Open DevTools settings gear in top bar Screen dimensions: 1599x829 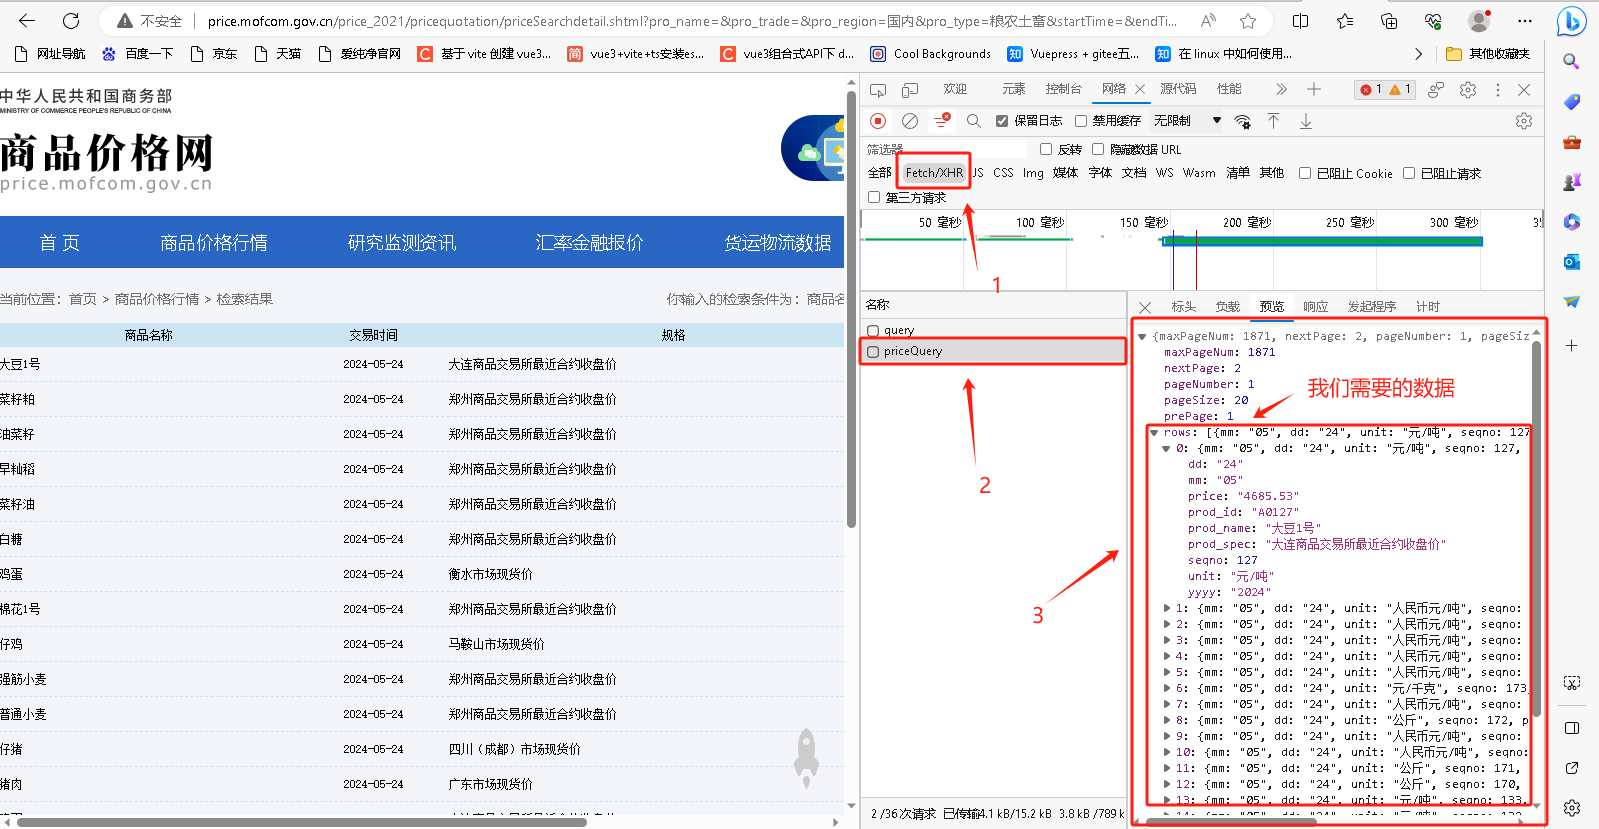pyautogui.click(x=1468, y=90)
